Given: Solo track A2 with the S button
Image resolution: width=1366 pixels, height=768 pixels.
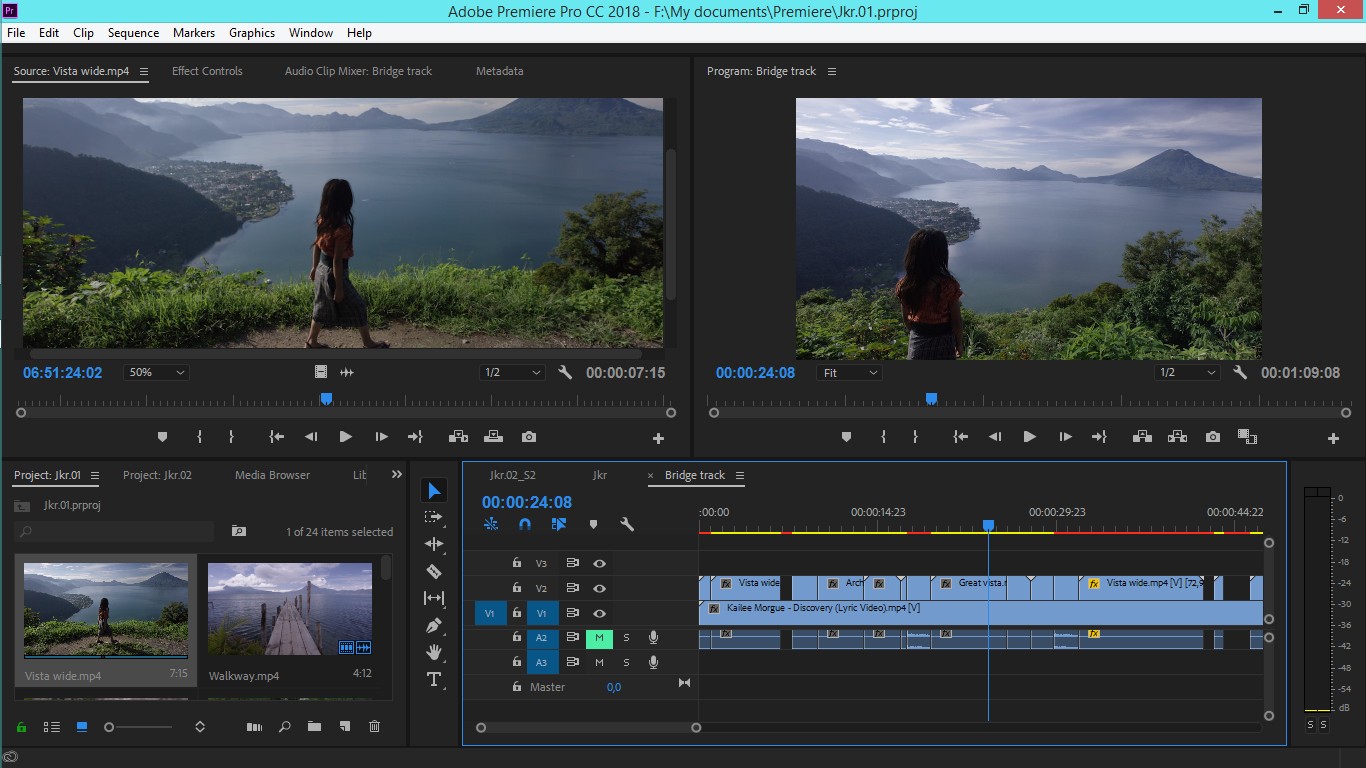Looking at the screenshot, I should tap(627, 637).
